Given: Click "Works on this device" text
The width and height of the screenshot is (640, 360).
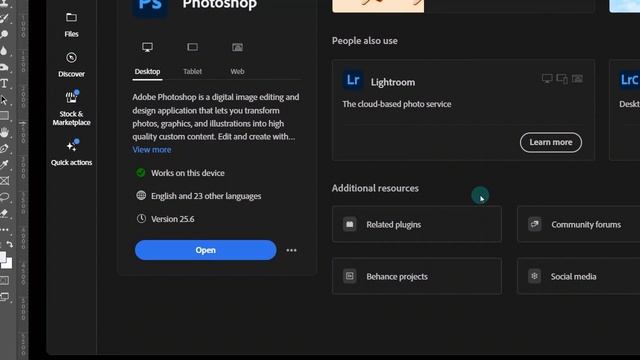Looking at the screenshot, I should [188, 173].
